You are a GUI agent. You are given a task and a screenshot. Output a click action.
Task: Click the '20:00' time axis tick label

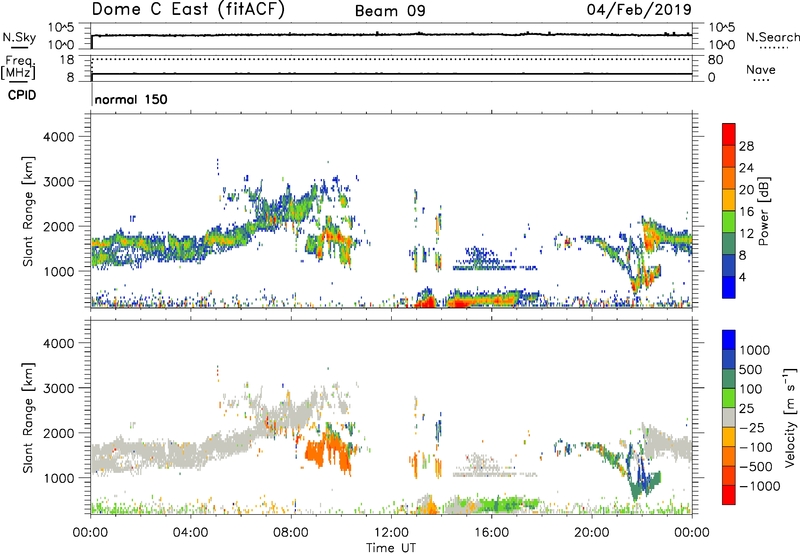click(591, 533)
